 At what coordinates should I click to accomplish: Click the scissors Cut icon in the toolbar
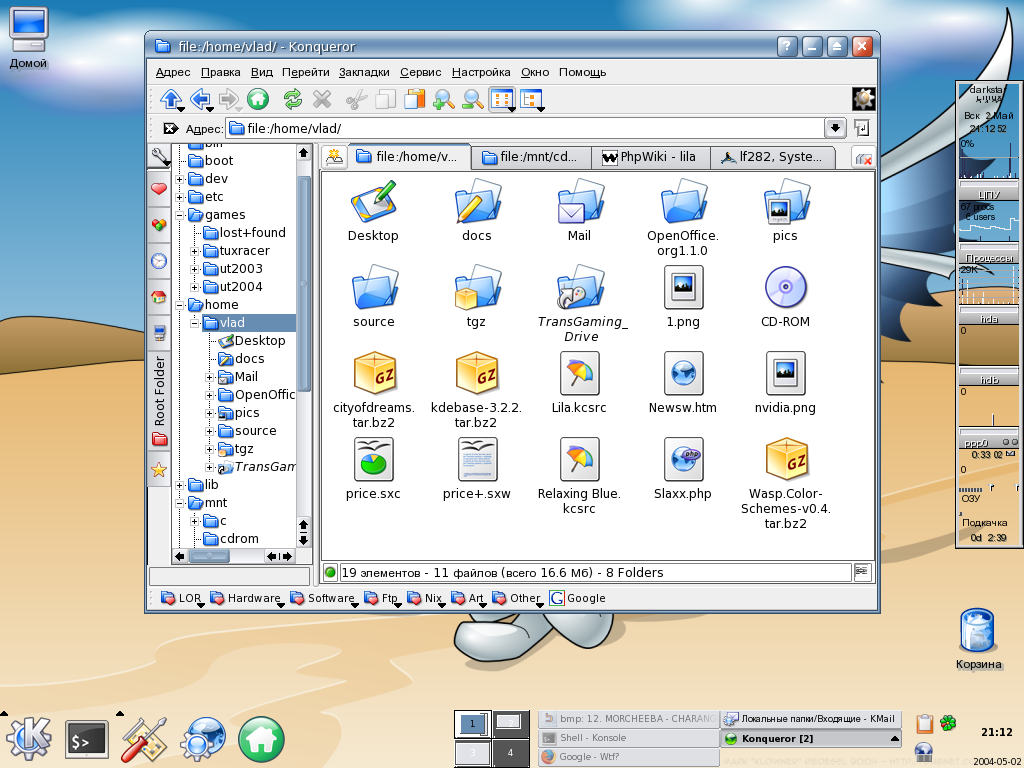pyautogui.click(x=357, y=99)
